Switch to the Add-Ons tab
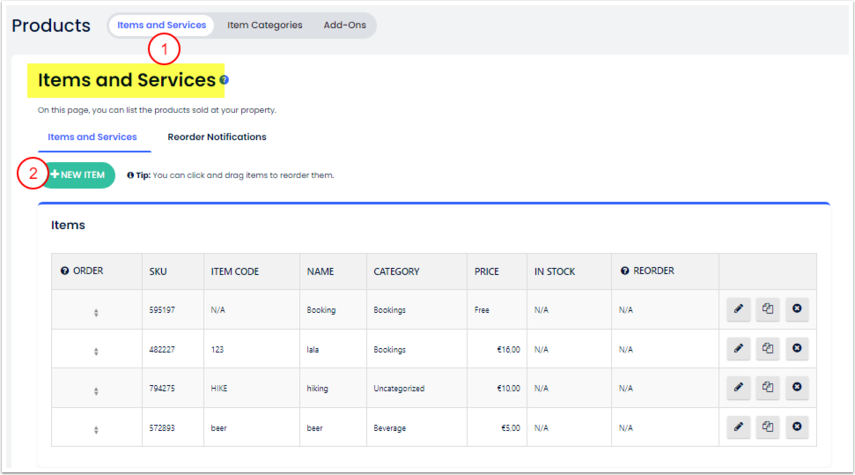The image size is (855, 475). coord(344,25)
